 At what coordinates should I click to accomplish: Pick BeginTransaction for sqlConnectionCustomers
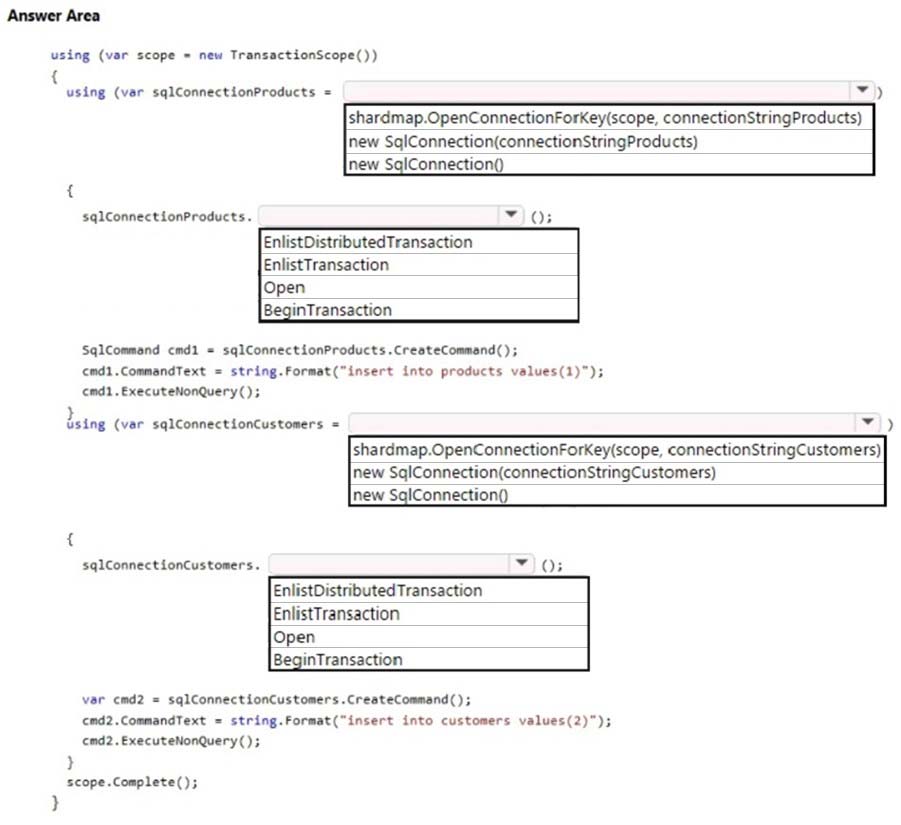[429, 660]
